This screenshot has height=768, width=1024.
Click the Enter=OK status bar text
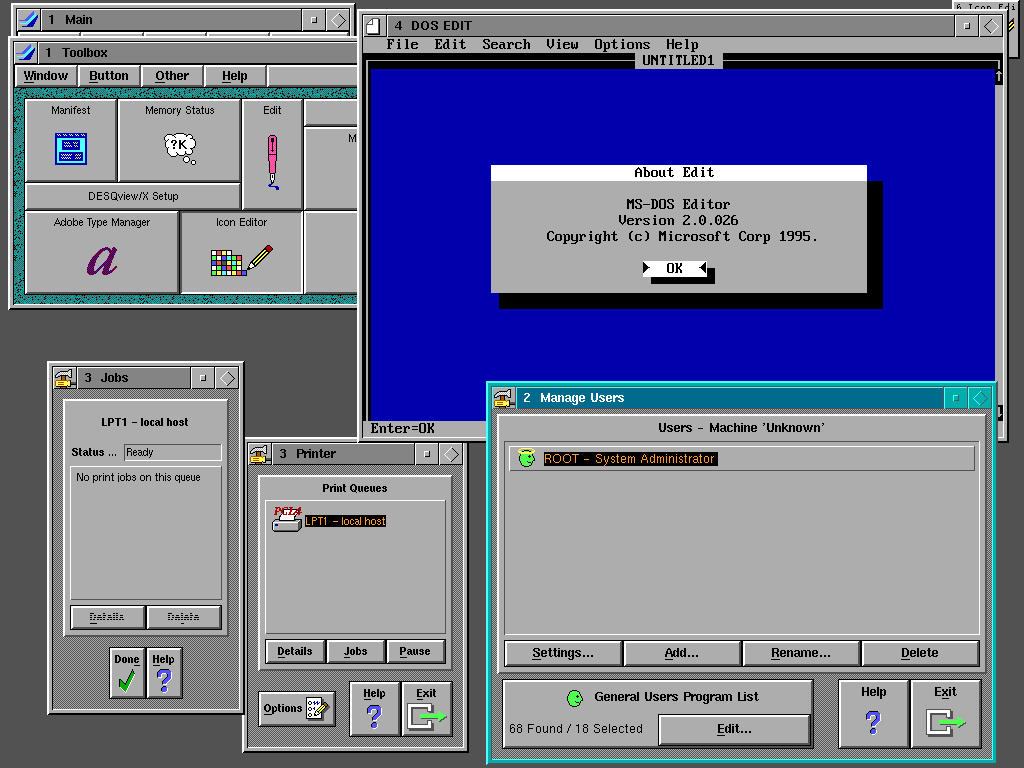403,428
